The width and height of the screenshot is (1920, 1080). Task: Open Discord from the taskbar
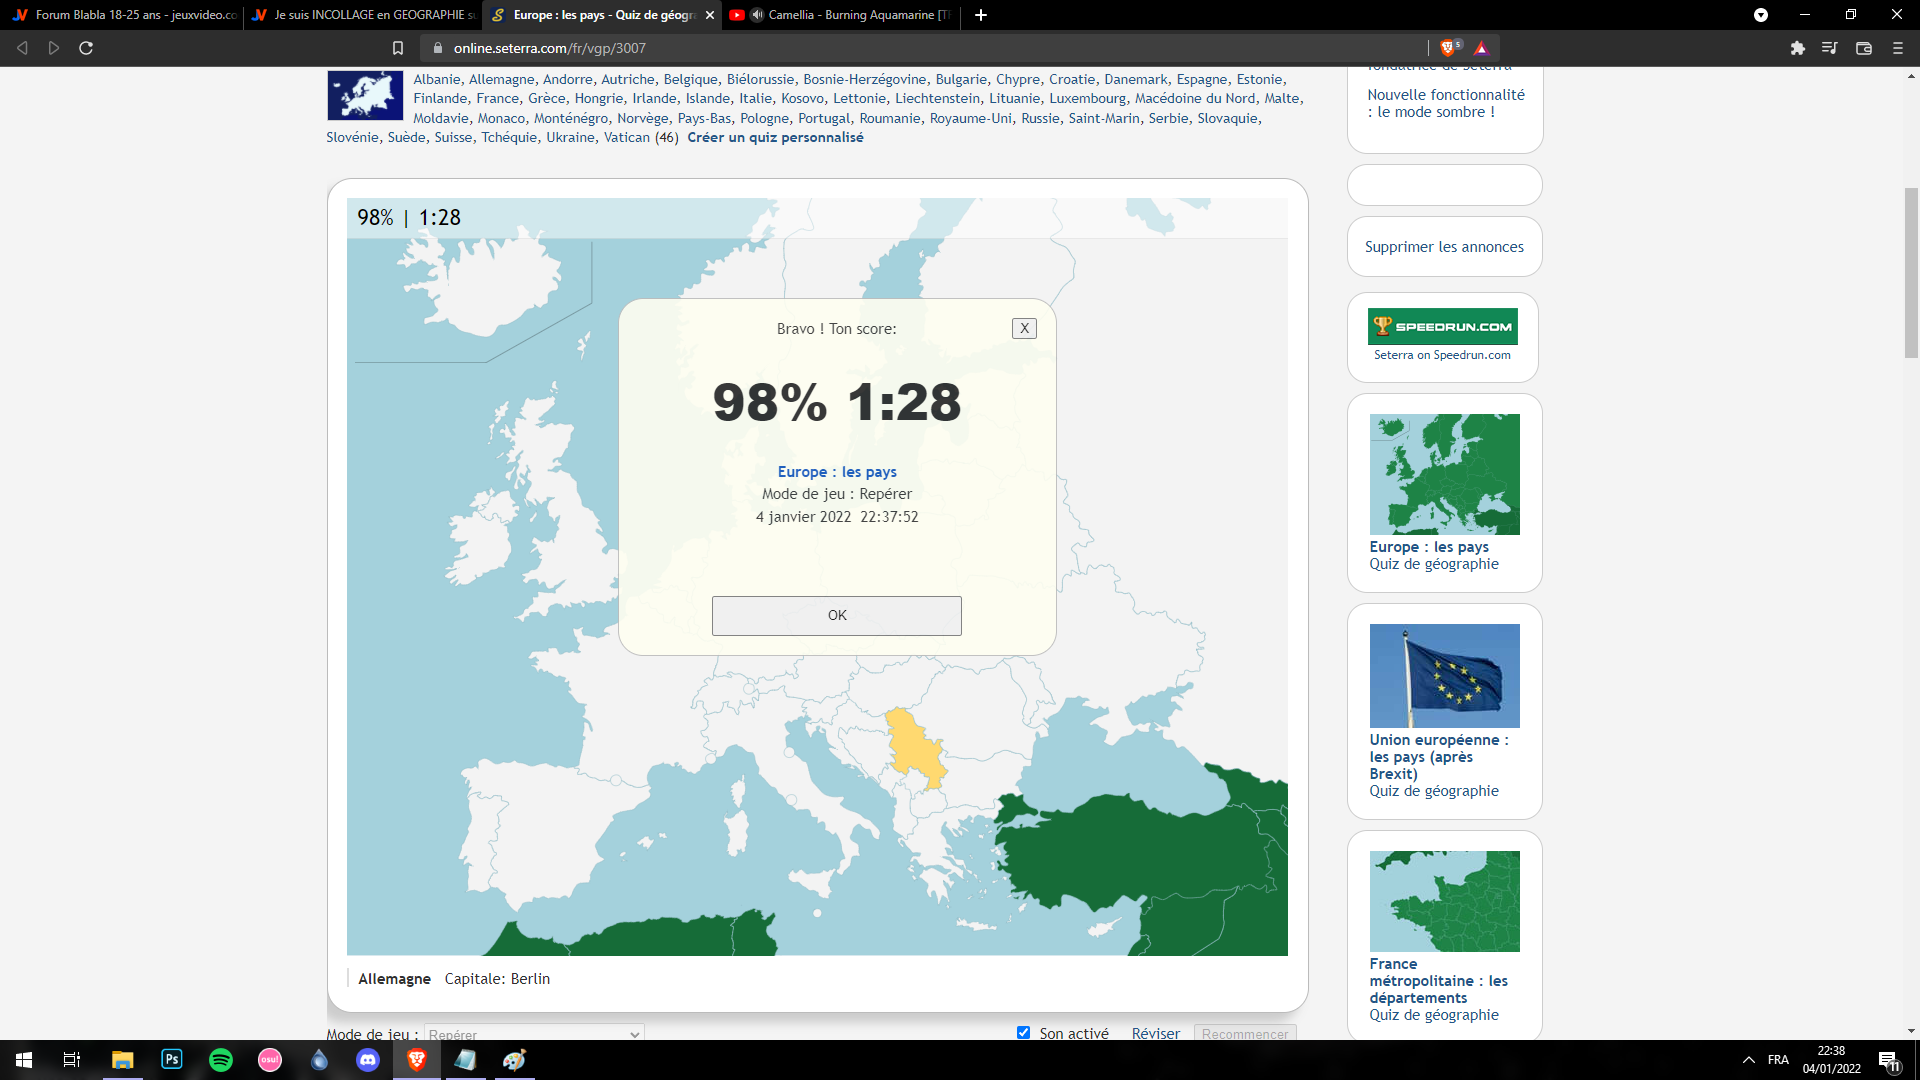(368, 1060)
